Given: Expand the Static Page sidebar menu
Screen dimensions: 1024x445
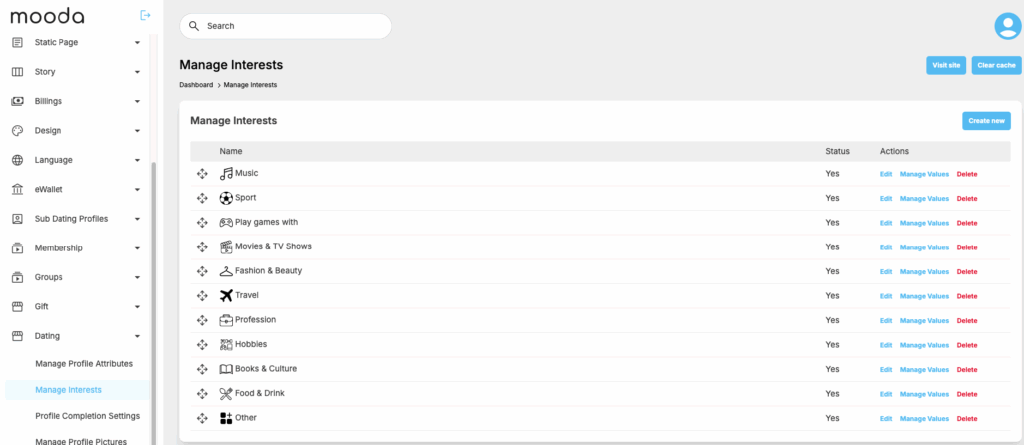Looking at the screenshot, I should pos(137,43).
